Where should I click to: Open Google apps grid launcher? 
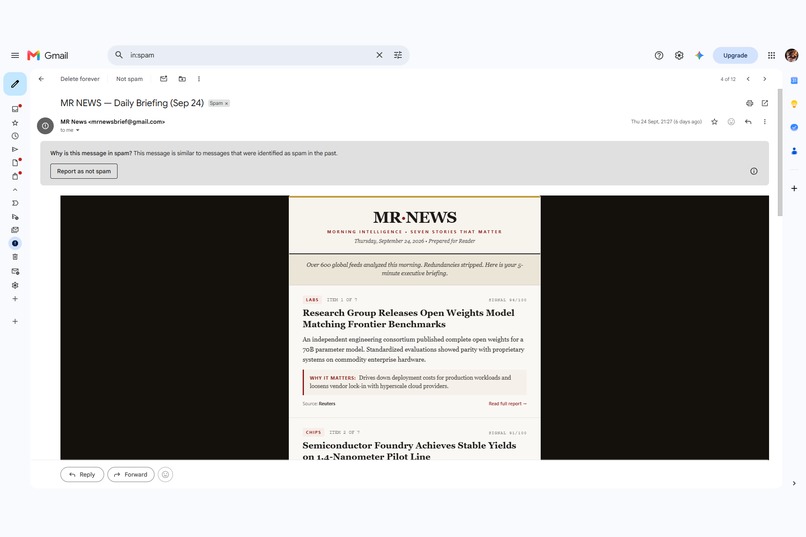click(x=772, y=55)
